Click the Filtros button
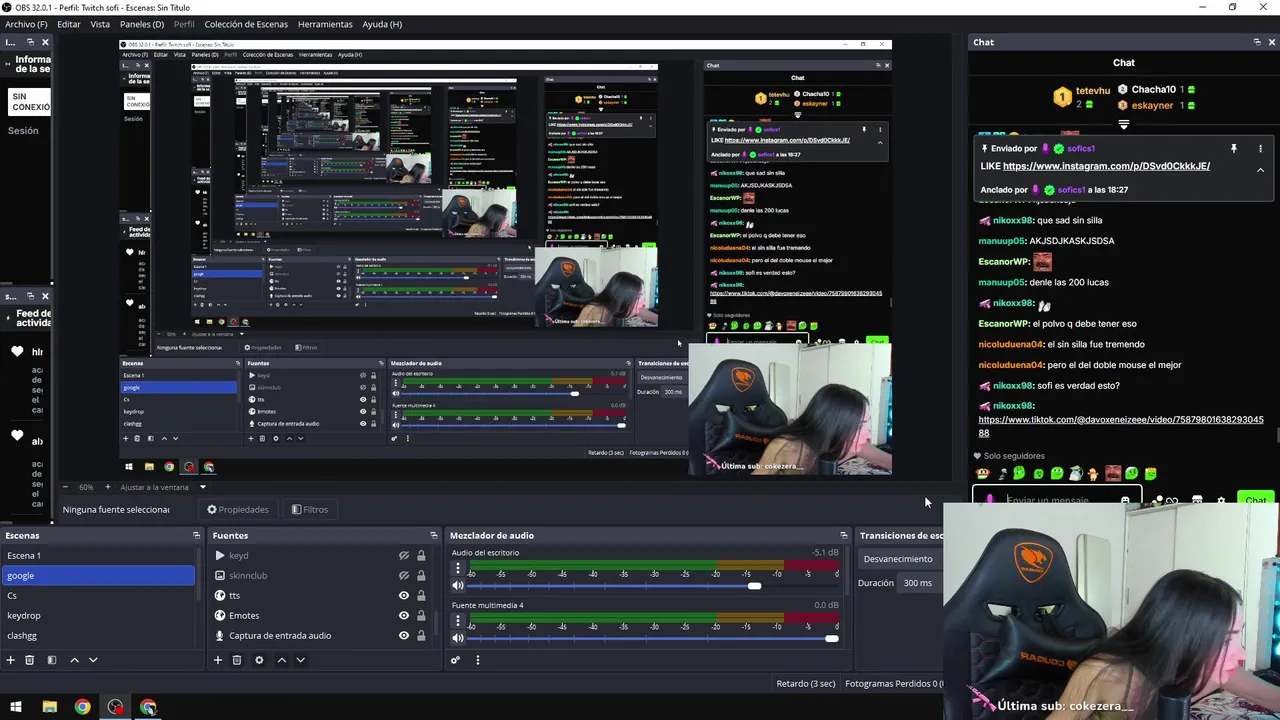Screen dimensions: 1280x720 [x=310, y=509]
